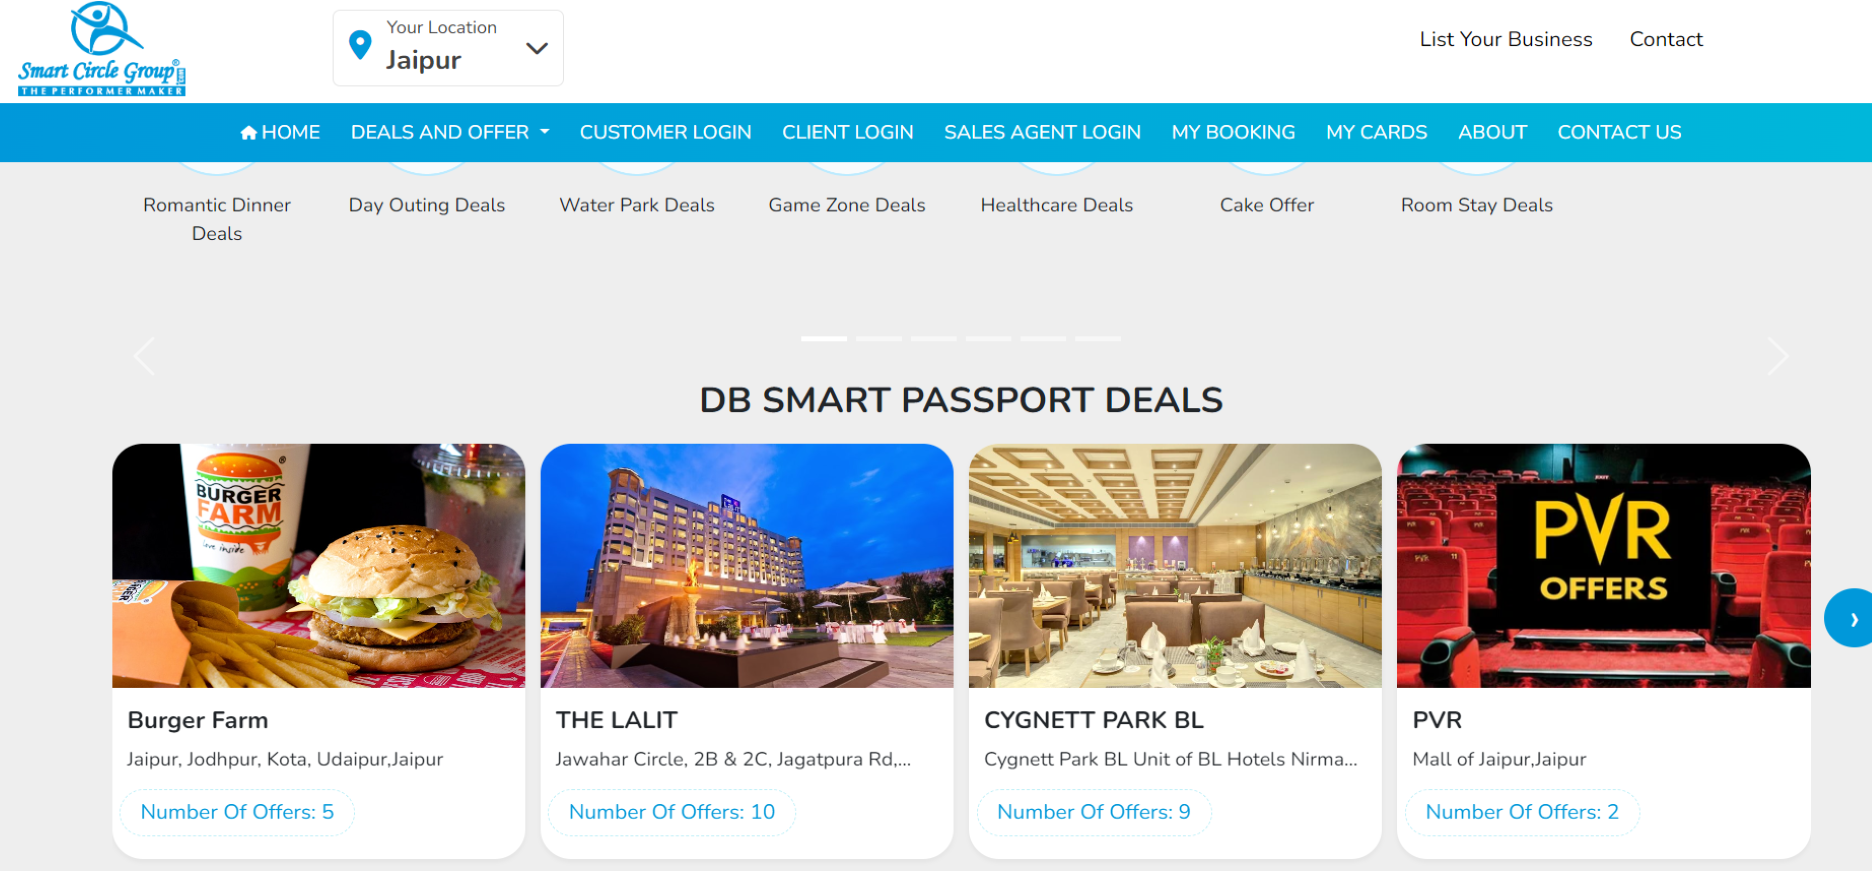Open the Burger Farm deal image

(x=318, y=566)
